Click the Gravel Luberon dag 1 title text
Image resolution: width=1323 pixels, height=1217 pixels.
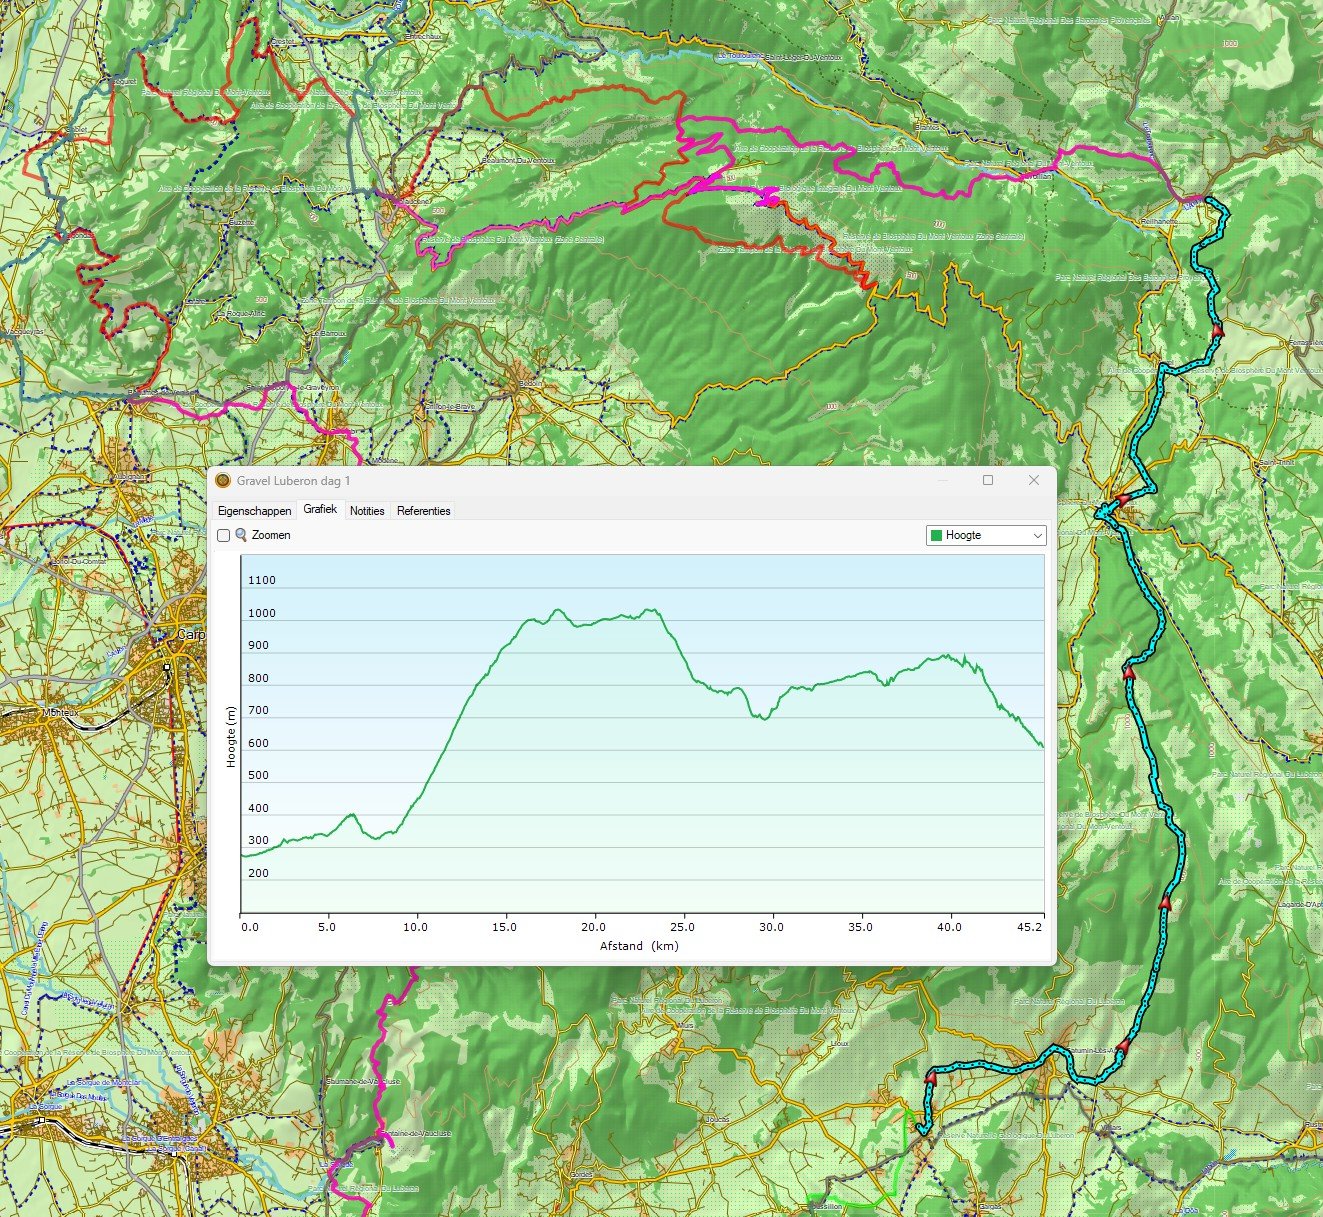coord(293,481)
